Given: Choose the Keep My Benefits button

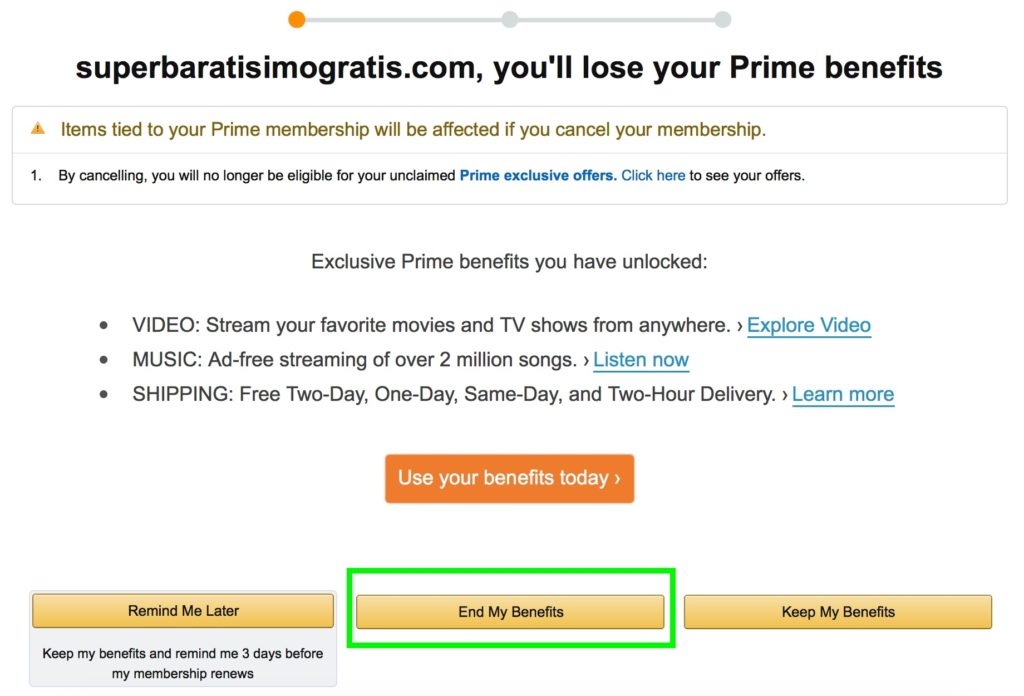Looking at the screenshot, I should pos(838,612).
